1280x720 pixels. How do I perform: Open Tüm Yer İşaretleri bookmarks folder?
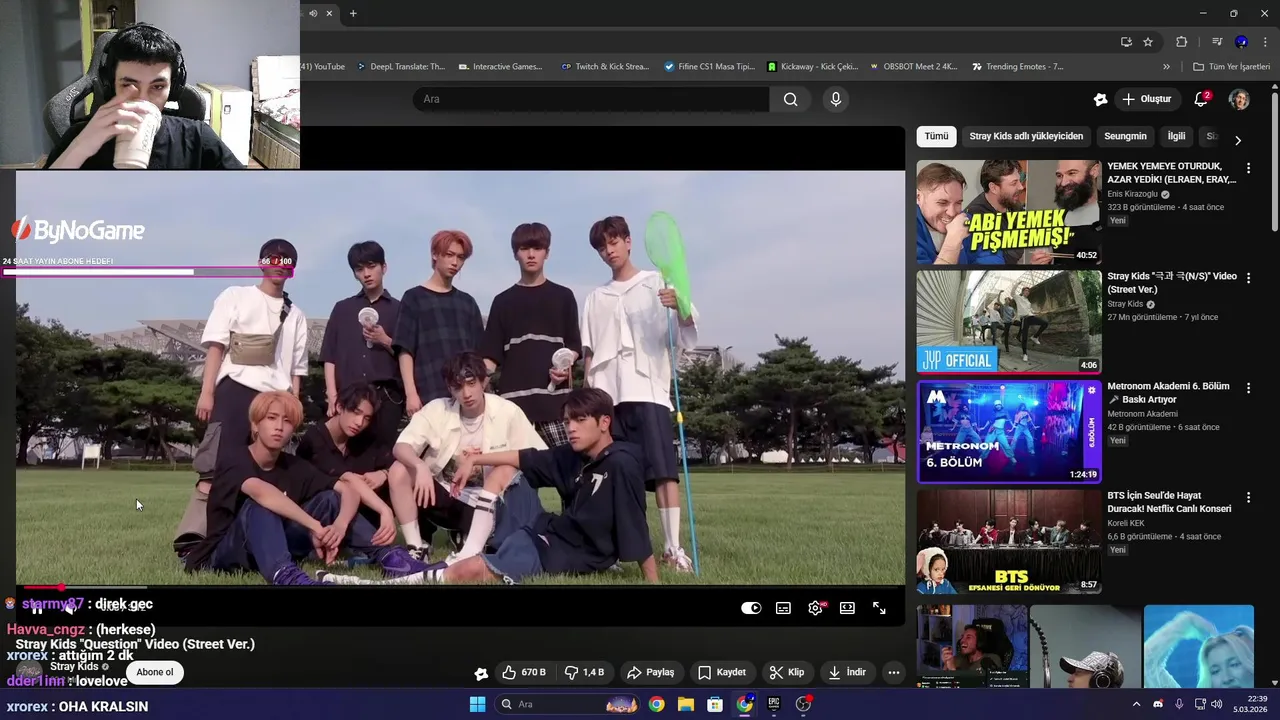coord(1231,67)
